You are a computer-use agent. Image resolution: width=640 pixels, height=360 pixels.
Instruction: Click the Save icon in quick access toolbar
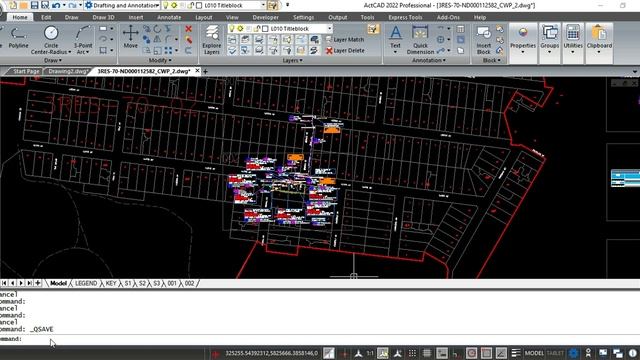pos(34,5)
